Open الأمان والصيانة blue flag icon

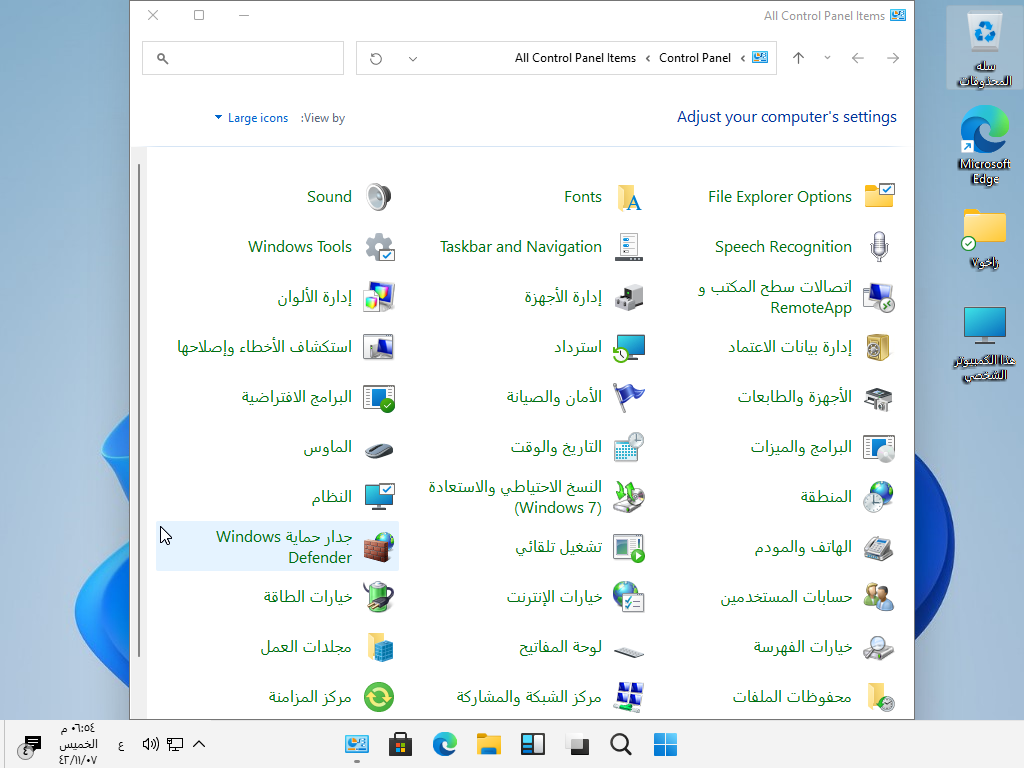[x=630, y=397]
